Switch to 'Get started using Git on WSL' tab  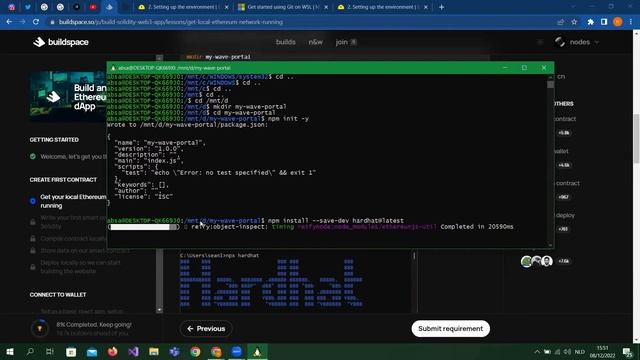[x=284, y=7]
